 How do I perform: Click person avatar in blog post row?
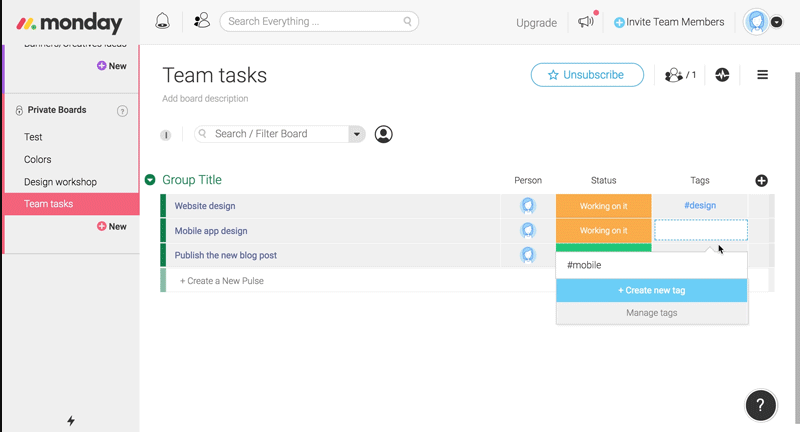tap(528, 255)
